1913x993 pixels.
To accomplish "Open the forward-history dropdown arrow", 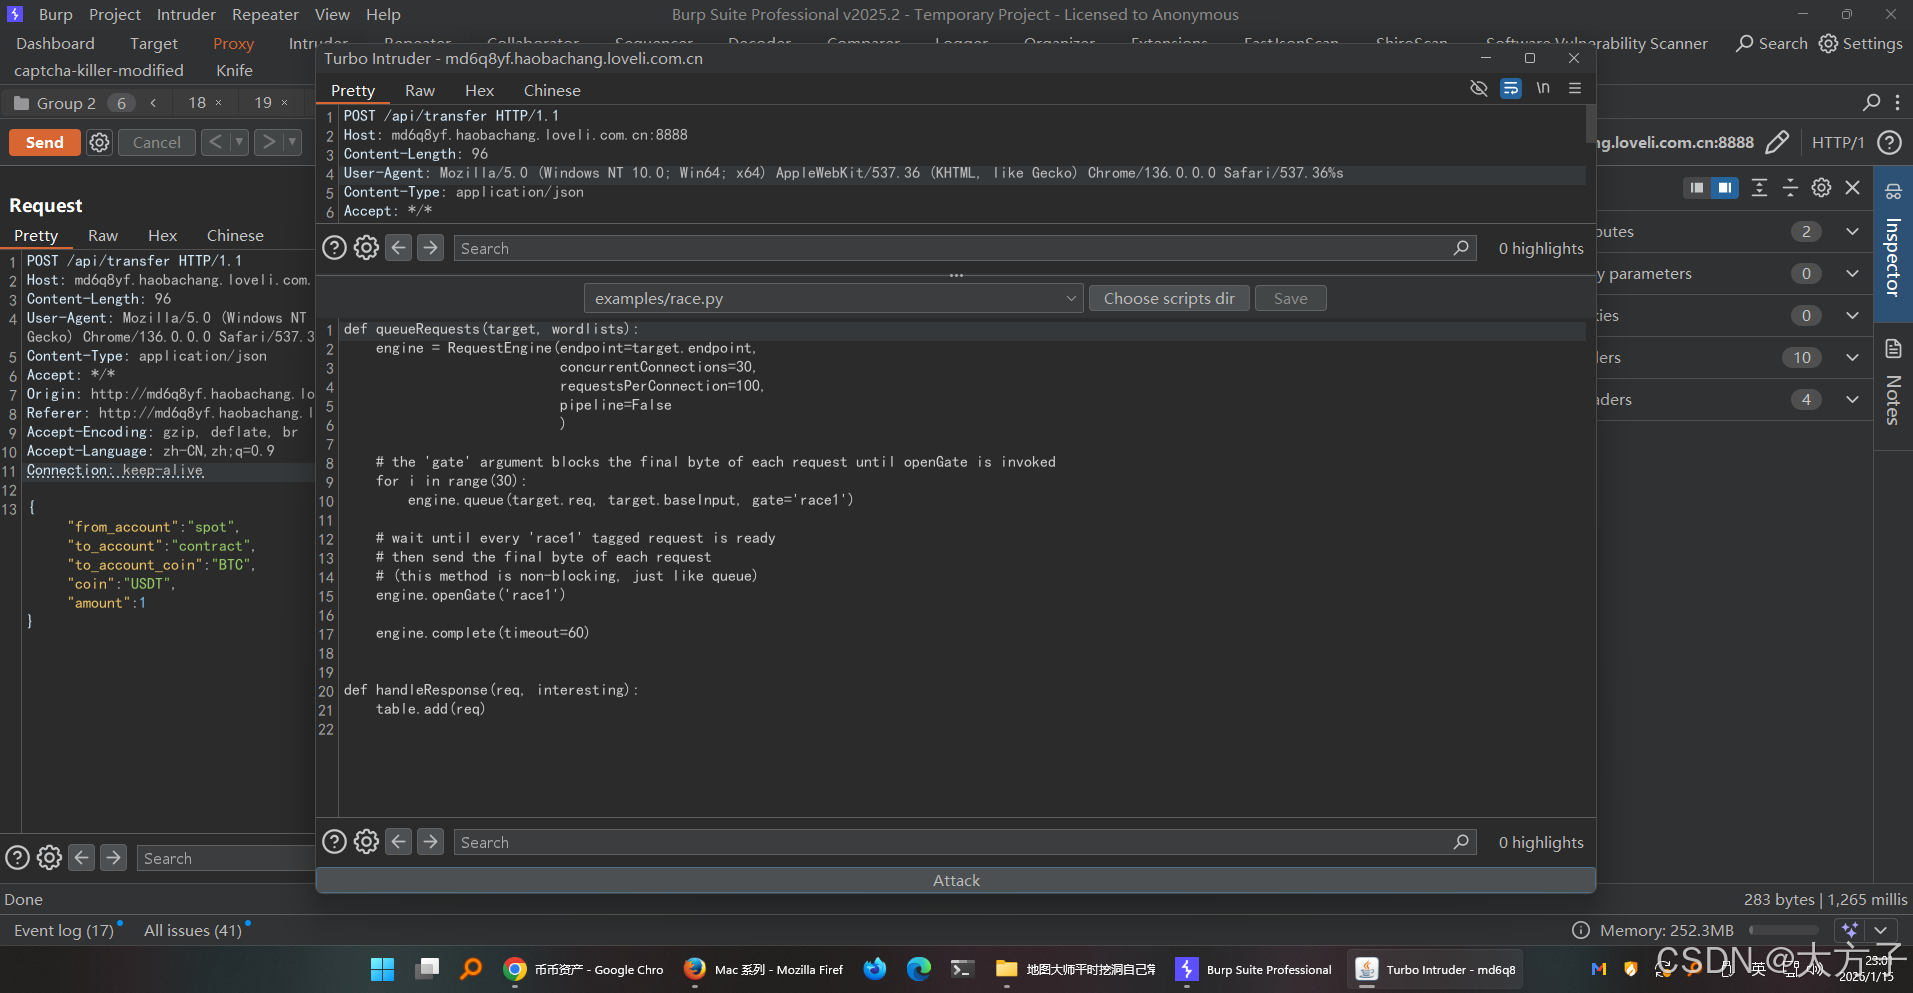I will coord(292,142).
